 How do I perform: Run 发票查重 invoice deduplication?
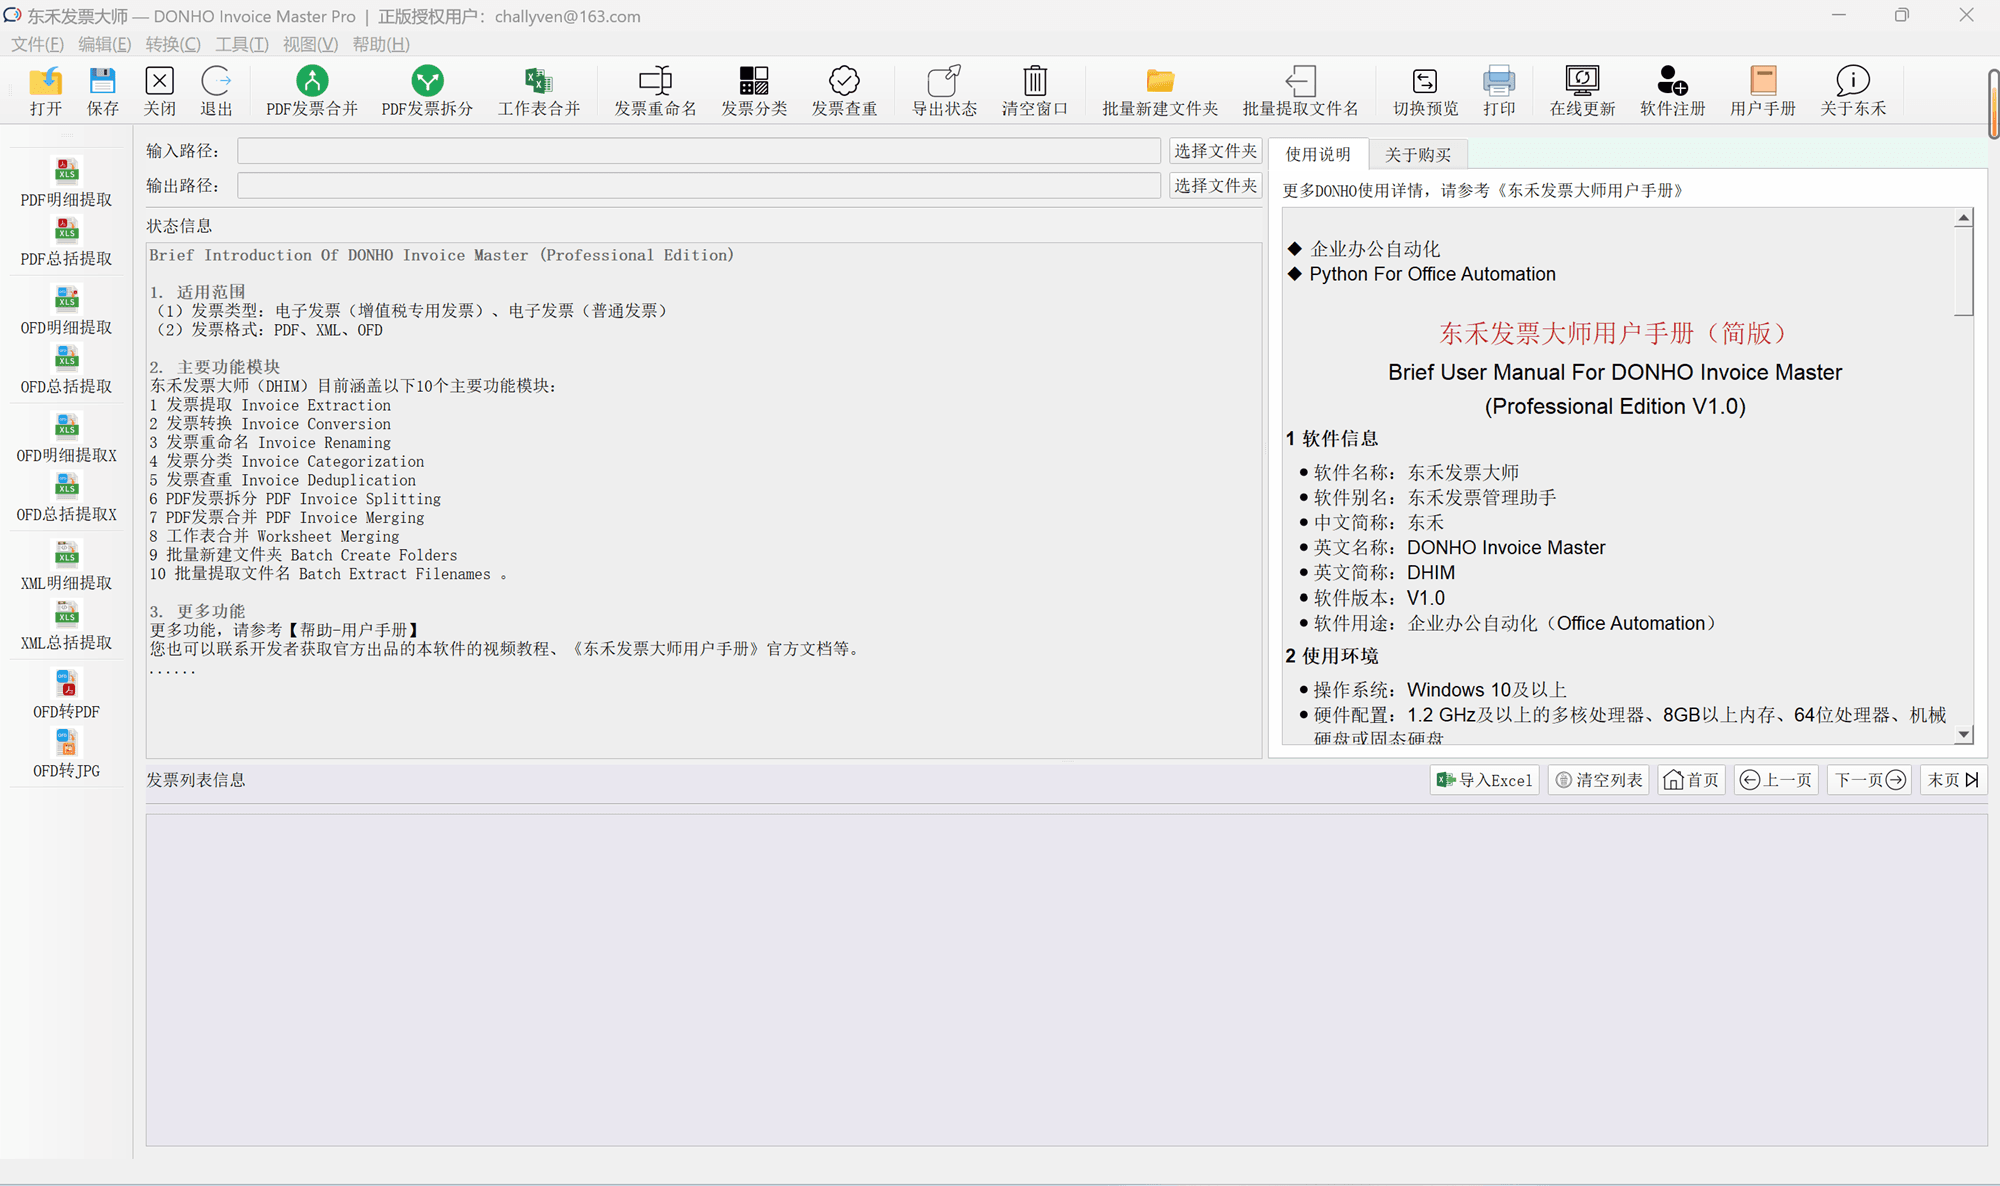click(x=844, y=91)
